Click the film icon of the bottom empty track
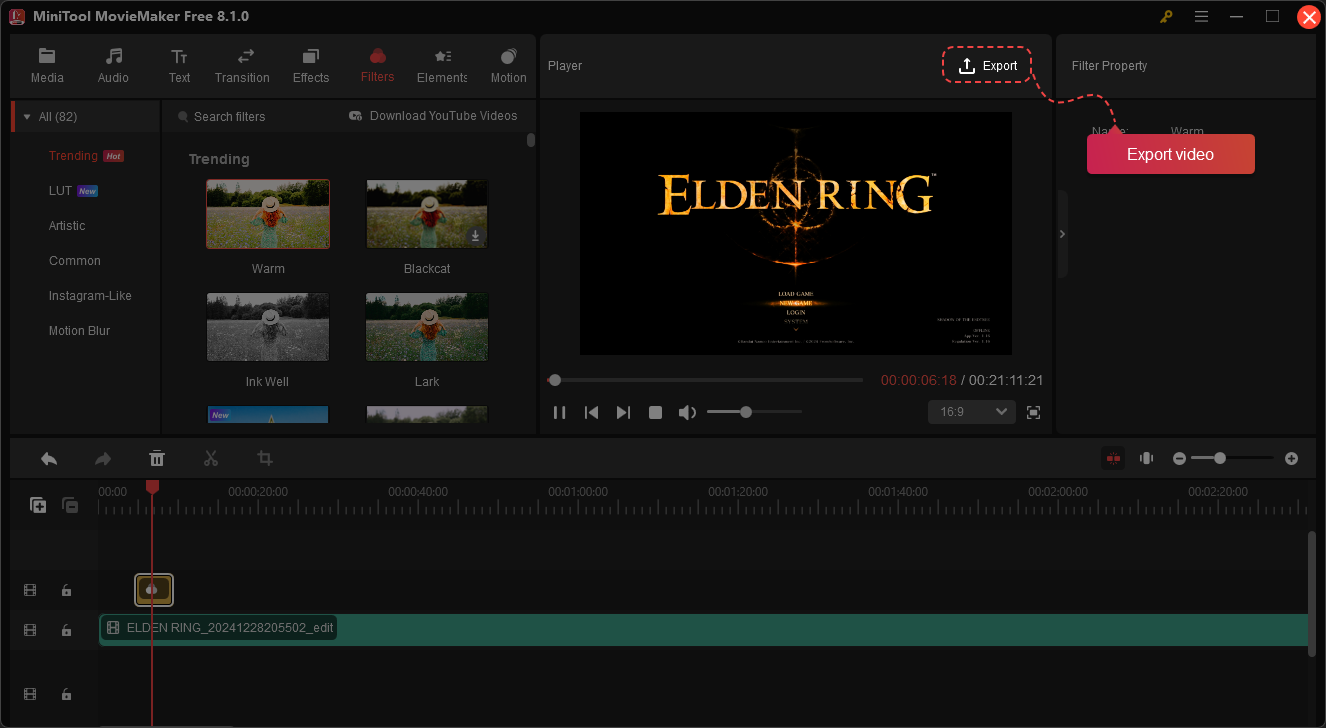The width and height of the screenshot is (1326, 728). [30, 694]
